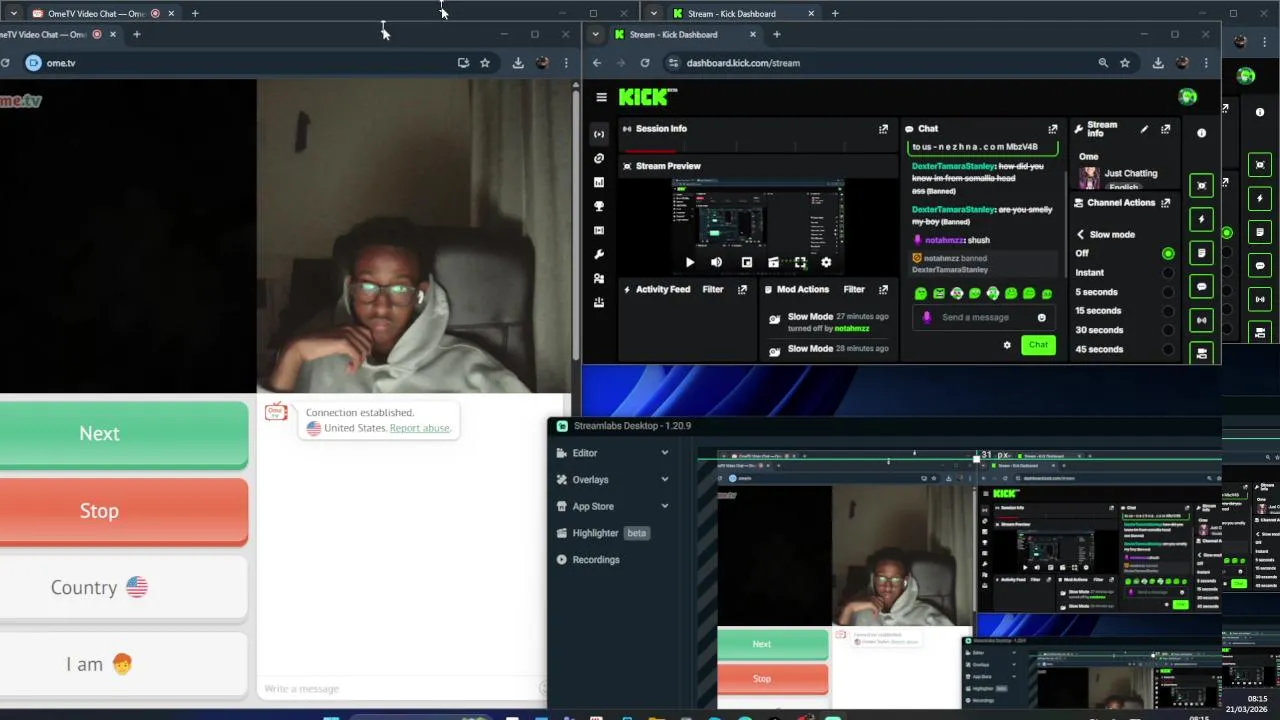This screenshot has height=720, width=1280.
Task: Open Activity Feed Filter
Action: [x=713, y=290]
